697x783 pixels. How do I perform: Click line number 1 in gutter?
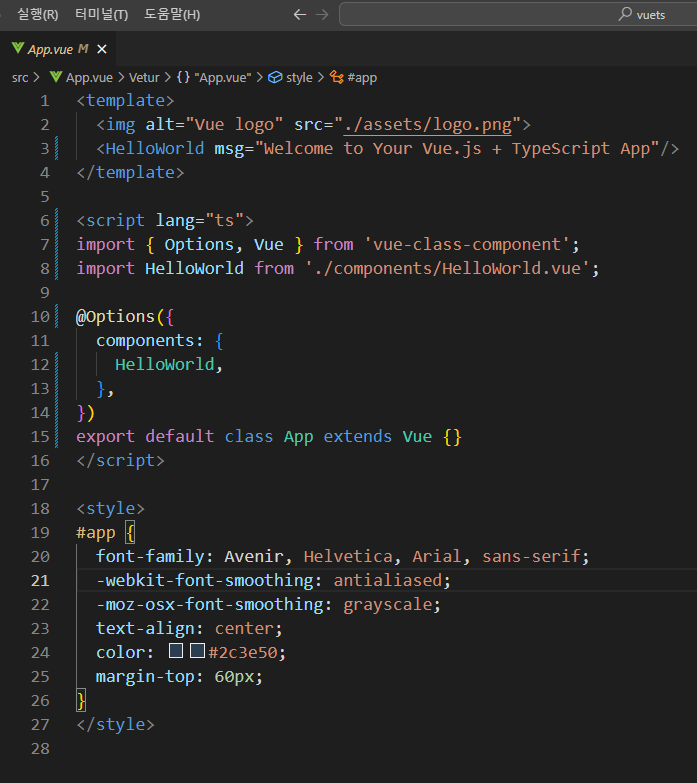[44, 101]
